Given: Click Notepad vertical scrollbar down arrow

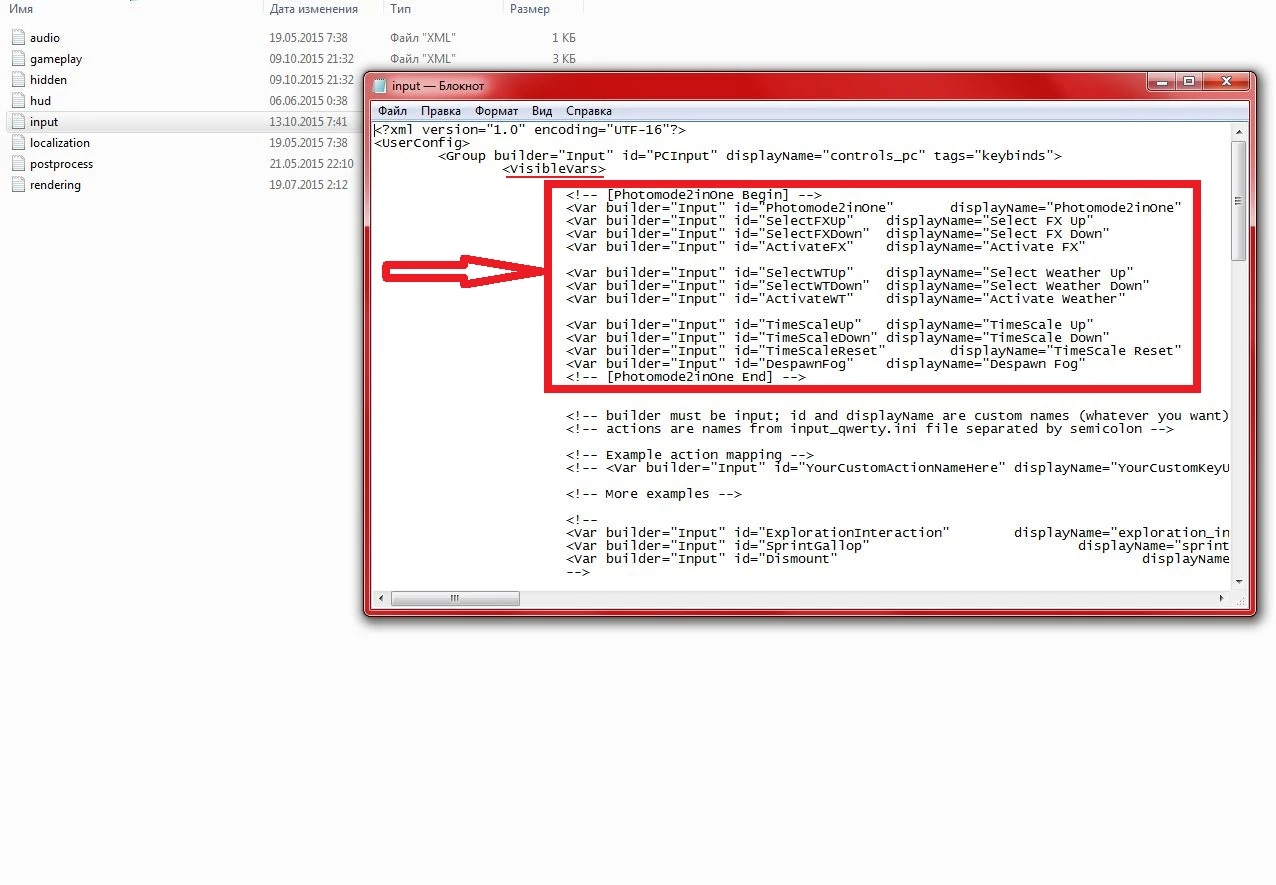Looking at the screenshot, I should [1238, 582].
